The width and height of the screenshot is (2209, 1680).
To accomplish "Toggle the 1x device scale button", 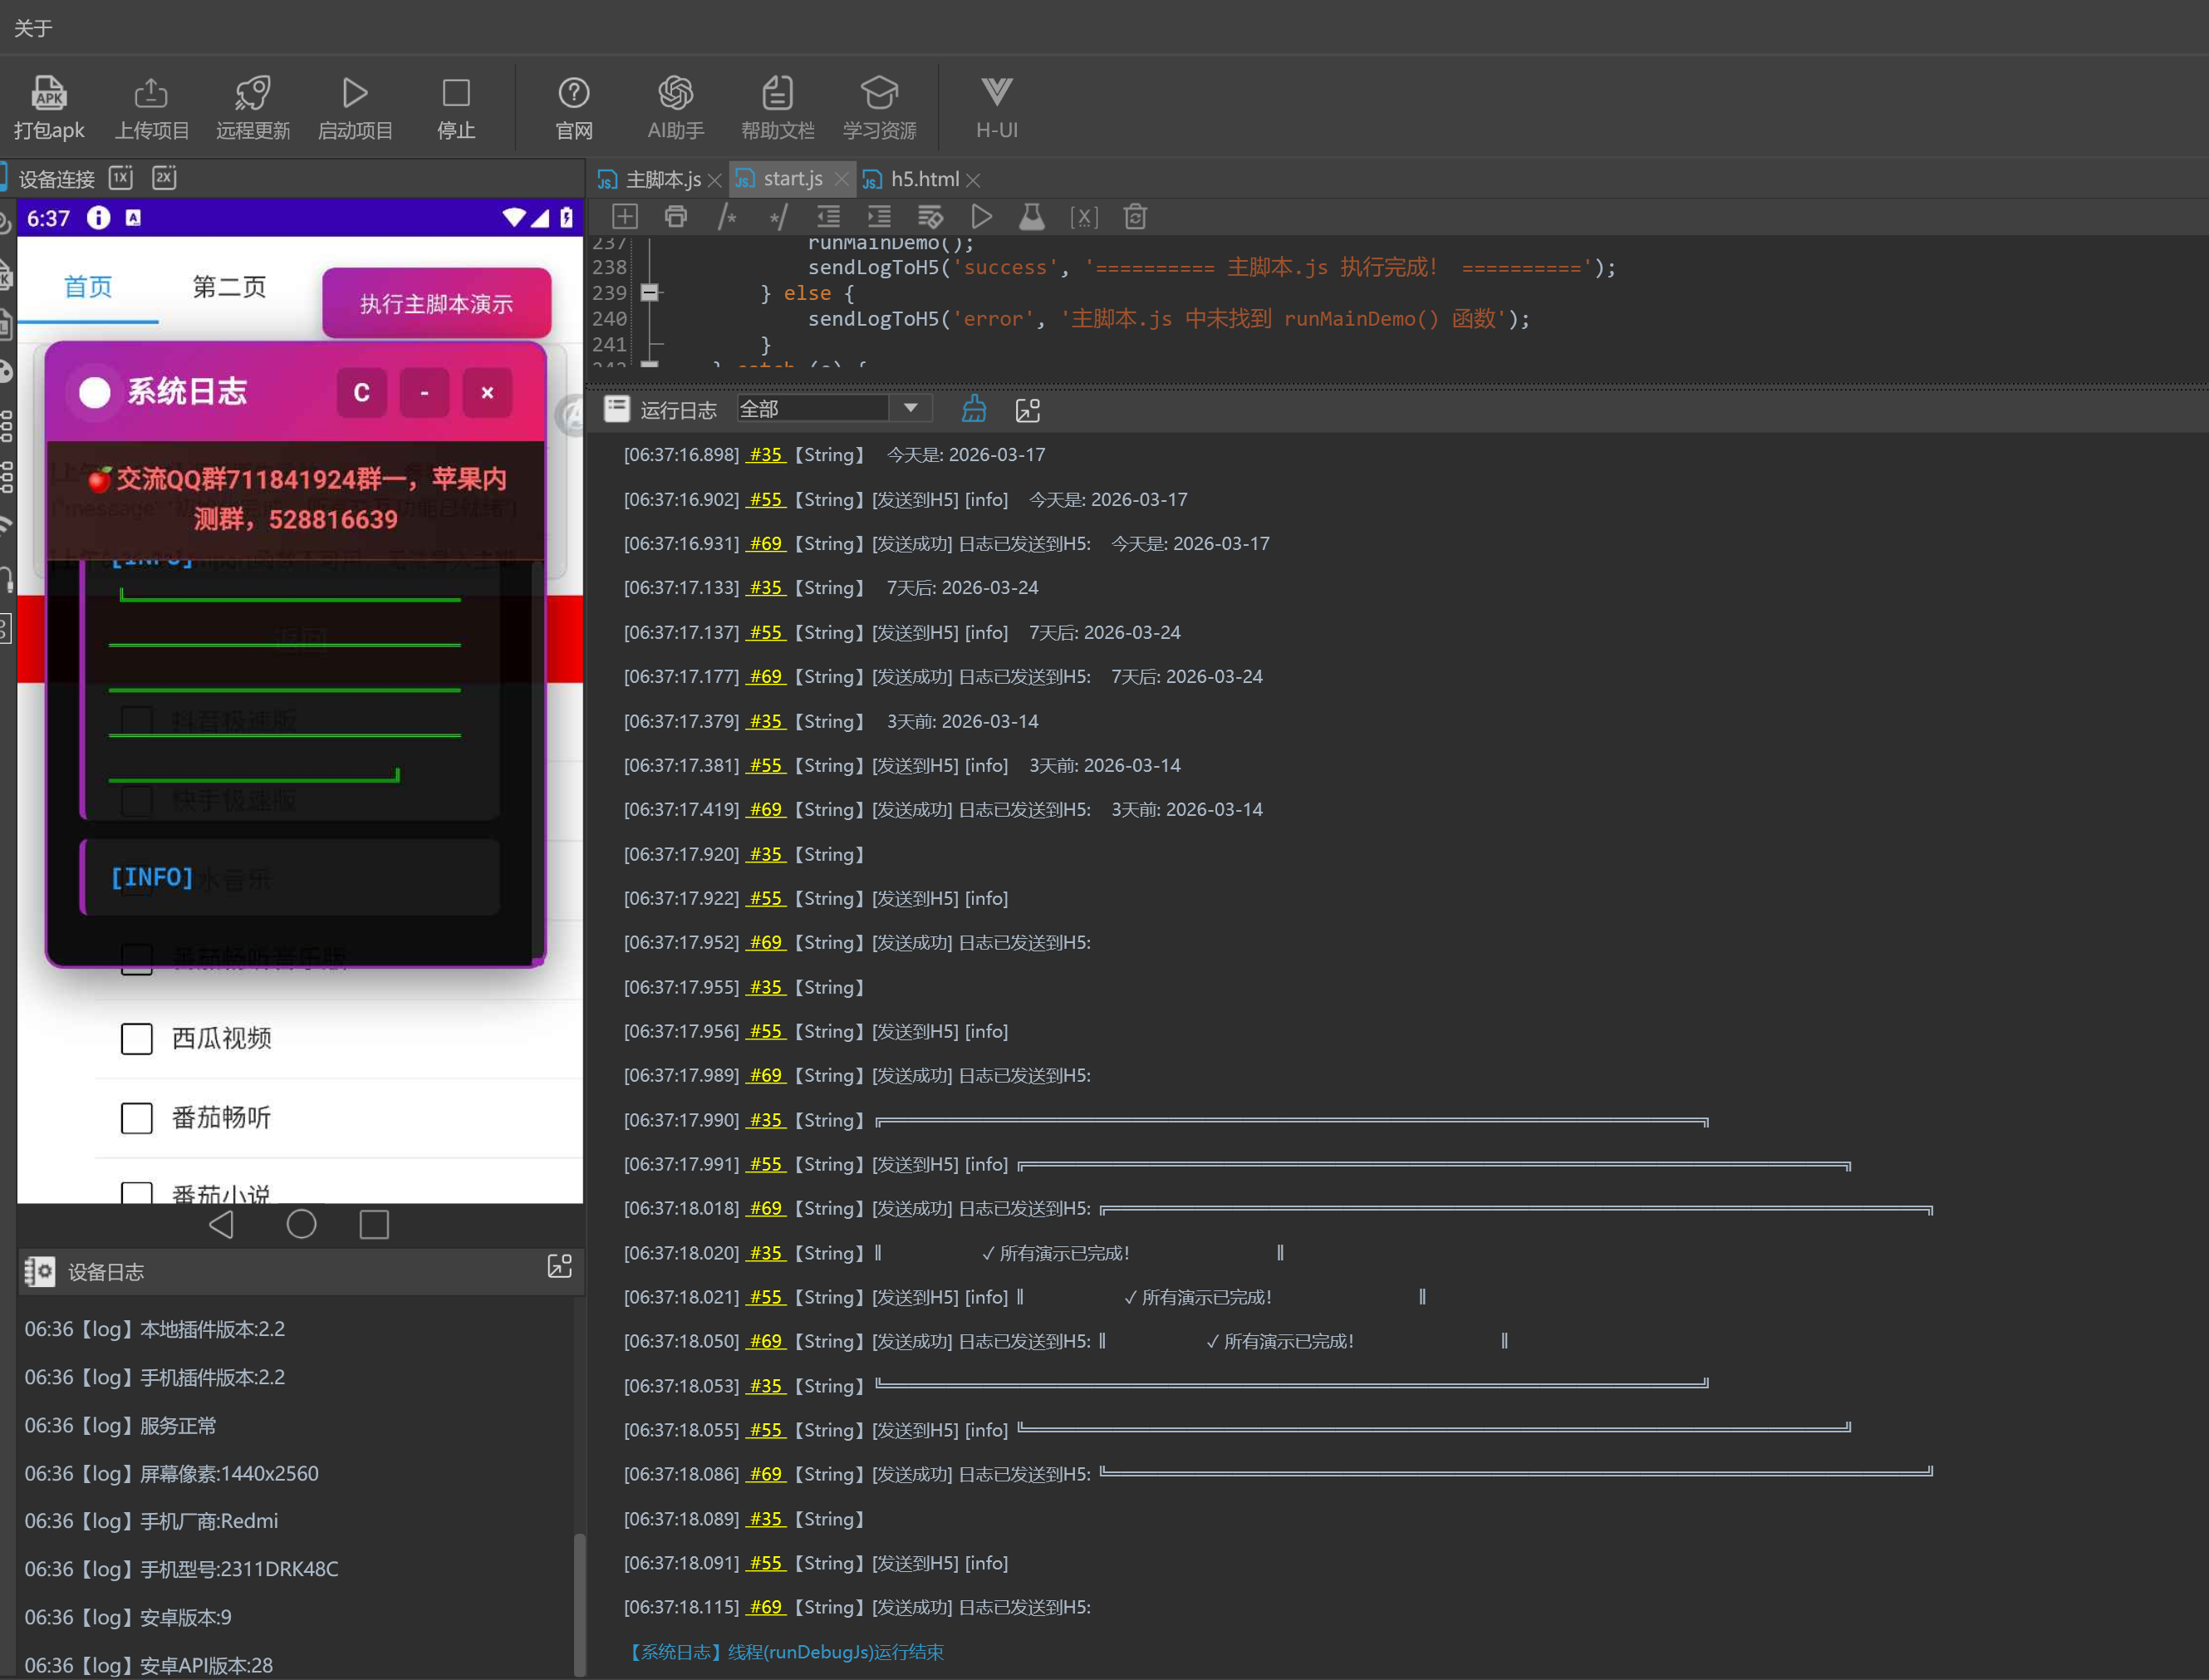I will [x=121, y=178].
